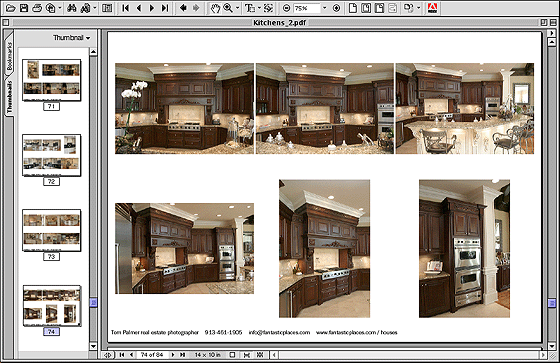Viewport: 560px width, 363px height.
Task: Click the horizontal scroll left arrow
Action: point(274,355)
